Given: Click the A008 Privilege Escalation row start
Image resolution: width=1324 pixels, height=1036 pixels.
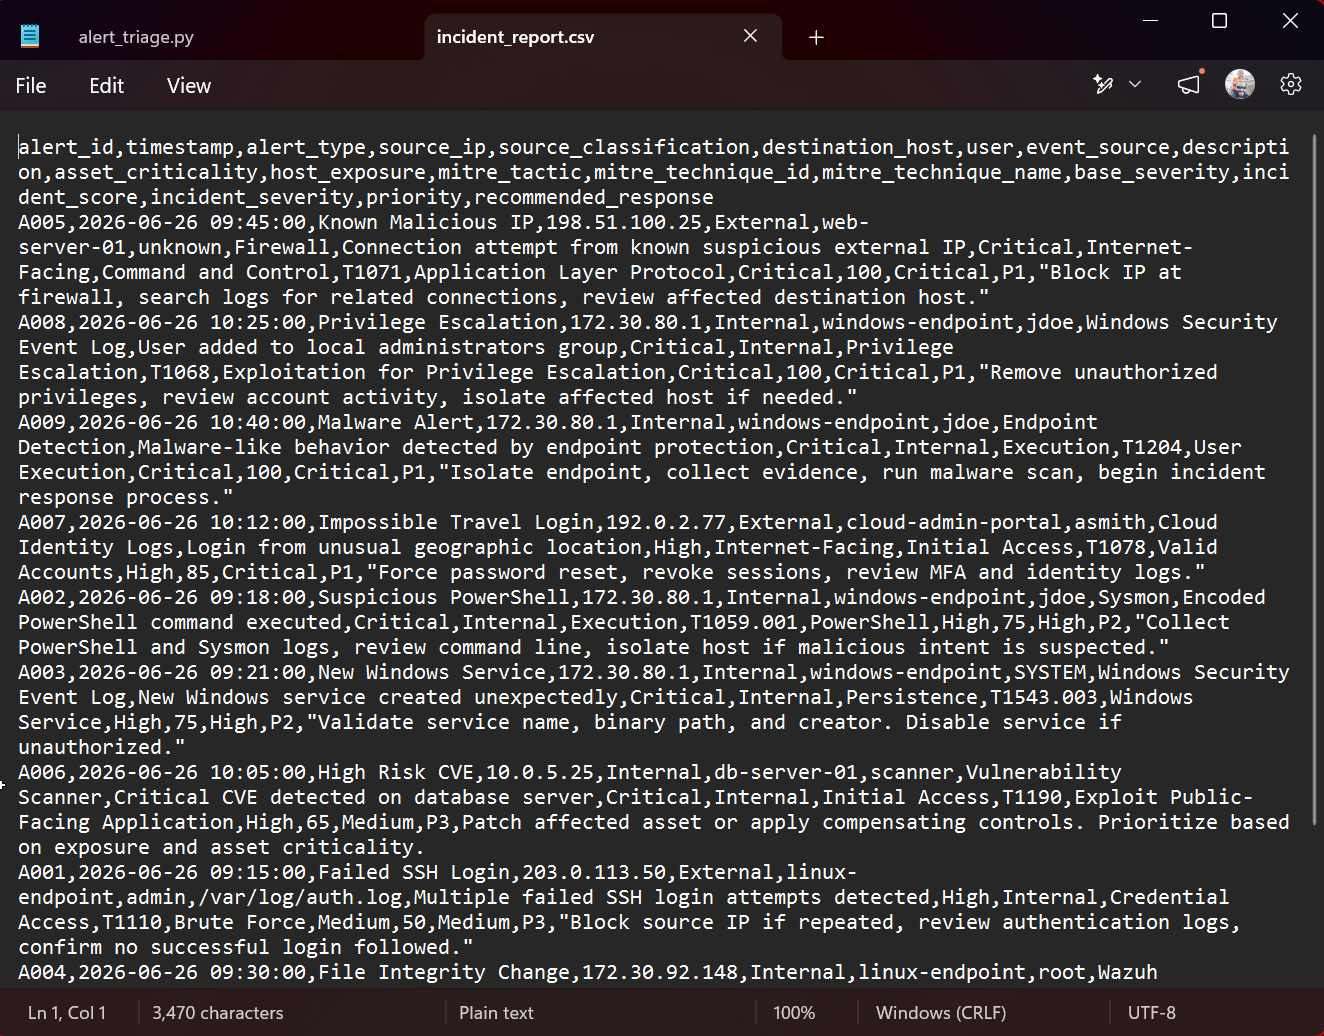Looking at the screenshot, I should pos(42,322).
